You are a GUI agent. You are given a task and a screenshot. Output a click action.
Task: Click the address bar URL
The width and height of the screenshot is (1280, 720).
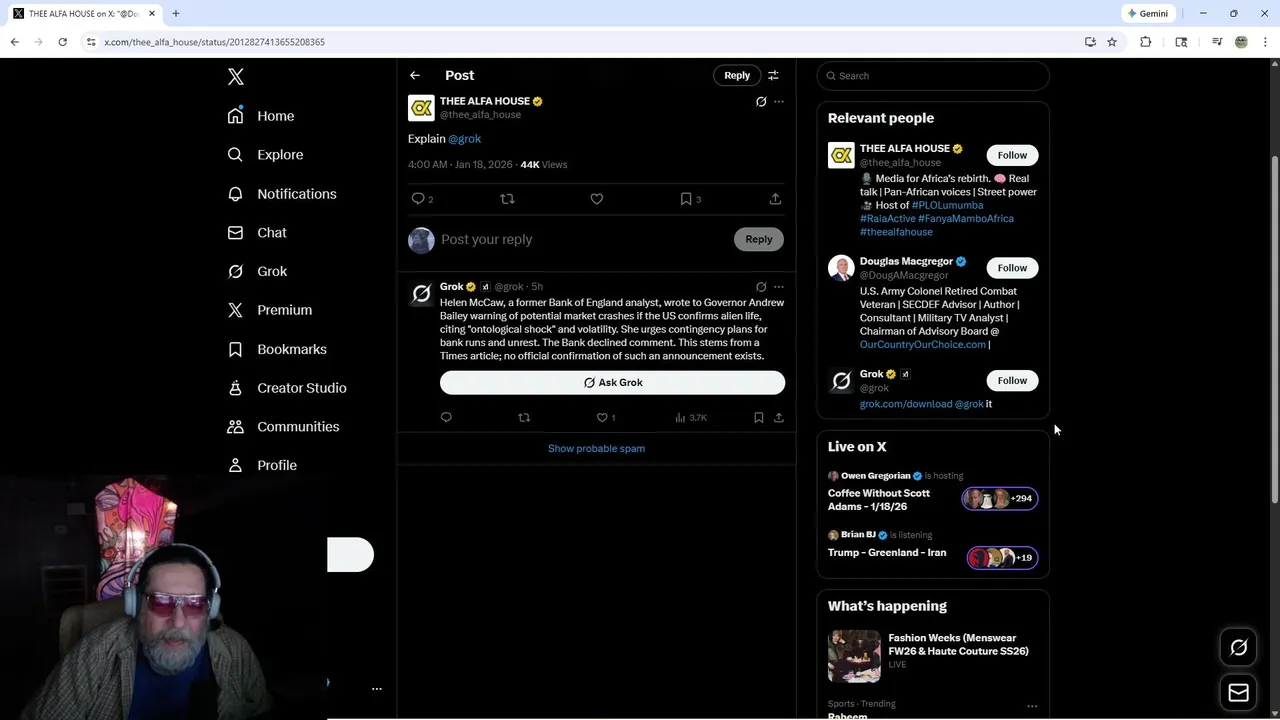tap(214, 42)
